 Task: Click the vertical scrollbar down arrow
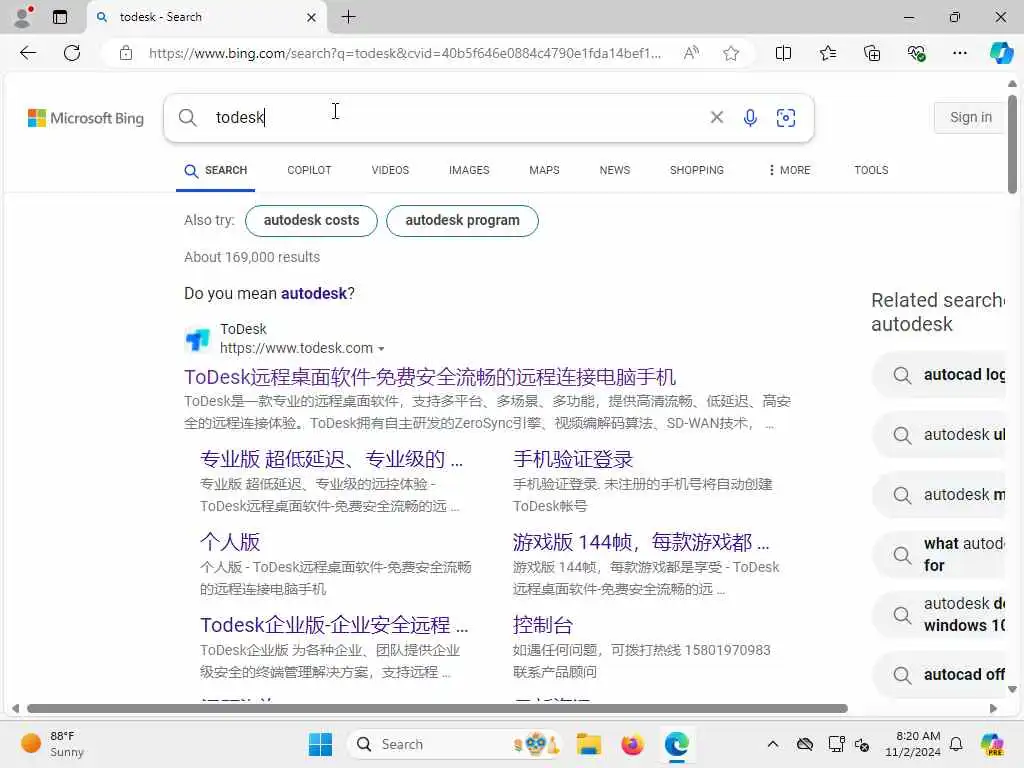tap(1012, 689)
